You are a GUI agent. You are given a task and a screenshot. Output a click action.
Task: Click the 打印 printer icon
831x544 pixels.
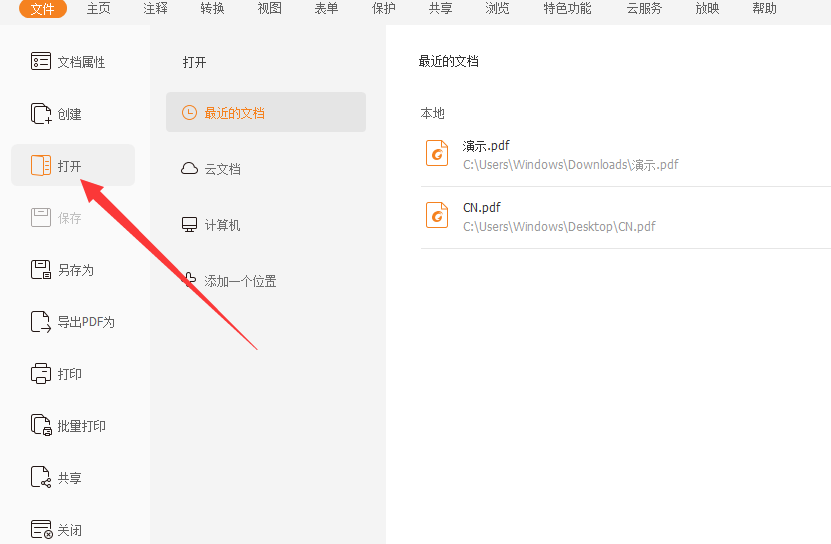click(x=41, y=374)
